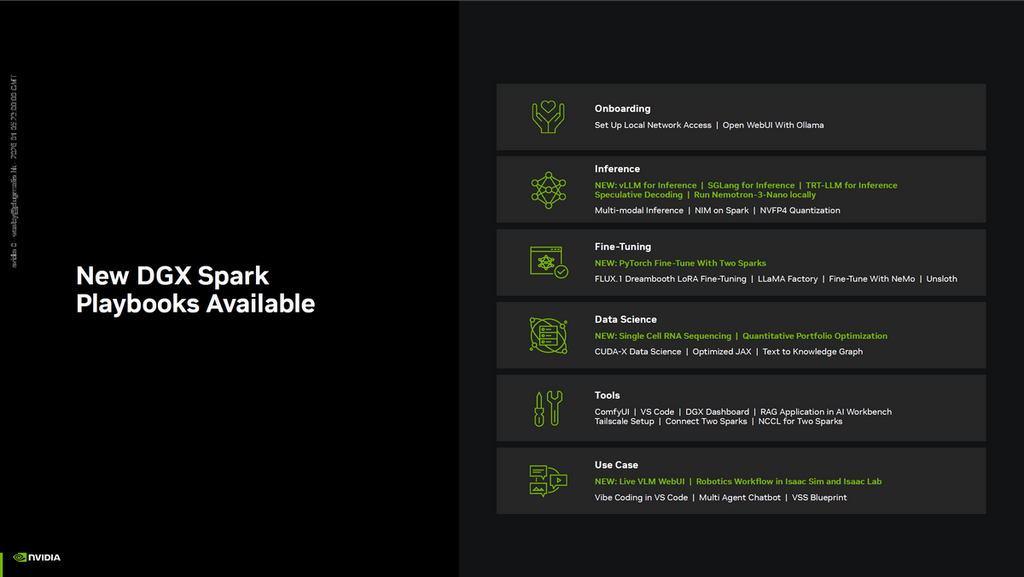This screenshot has height=577, width=1024.
Task: Click the Data Science globe icon
Action: [x=548, y=335]
